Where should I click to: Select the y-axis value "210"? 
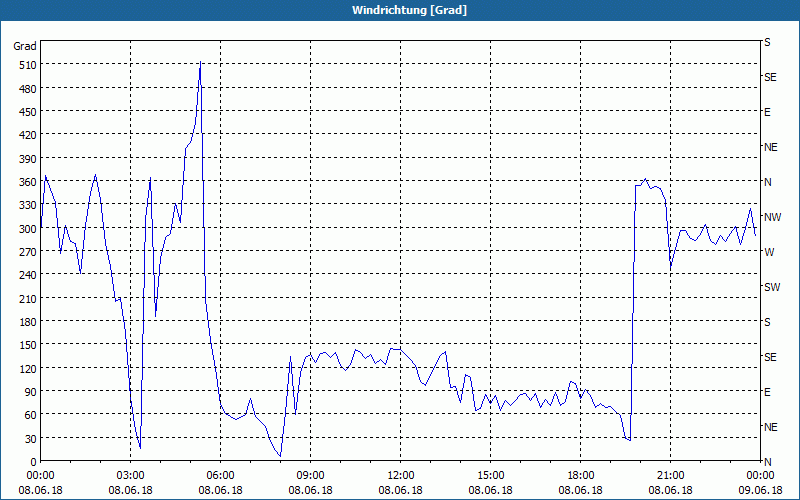click(x=28, y=298)
